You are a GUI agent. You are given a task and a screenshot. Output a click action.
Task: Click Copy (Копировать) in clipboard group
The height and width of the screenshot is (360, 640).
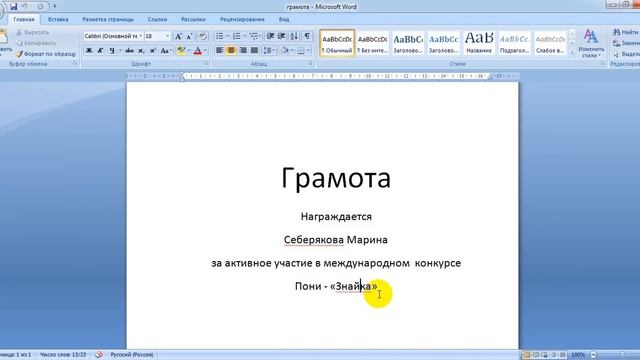click(36, 43)
